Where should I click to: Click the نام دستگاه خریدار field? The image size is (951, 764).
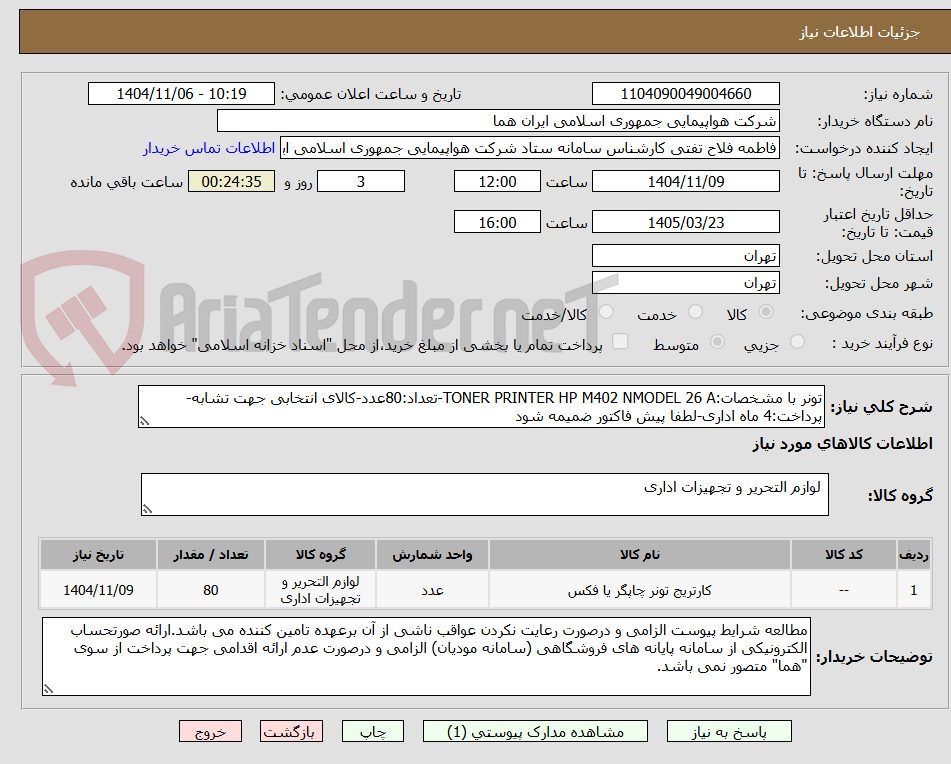coord(498,121)
